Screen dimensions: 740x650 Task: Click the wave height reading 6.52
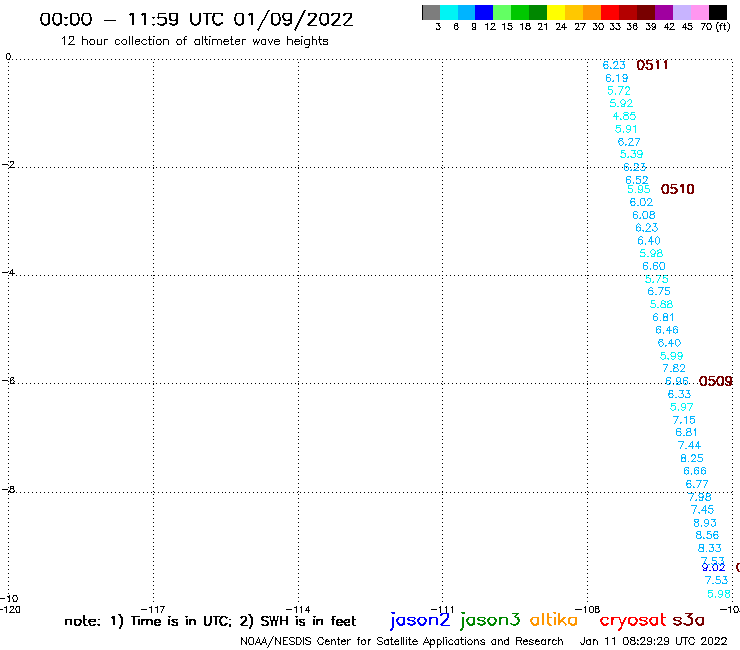coord(637,180)
